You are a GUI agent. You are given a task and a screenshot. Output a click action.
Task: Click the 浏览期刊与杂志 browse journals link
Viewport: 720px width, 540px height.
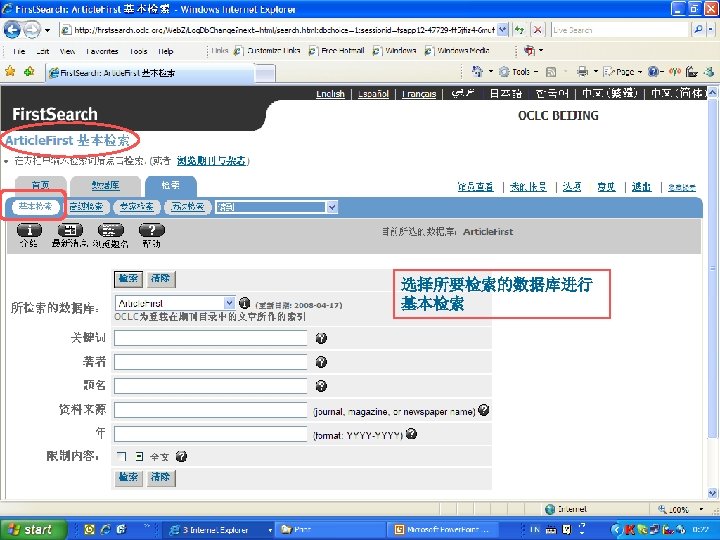click(211, 161)
